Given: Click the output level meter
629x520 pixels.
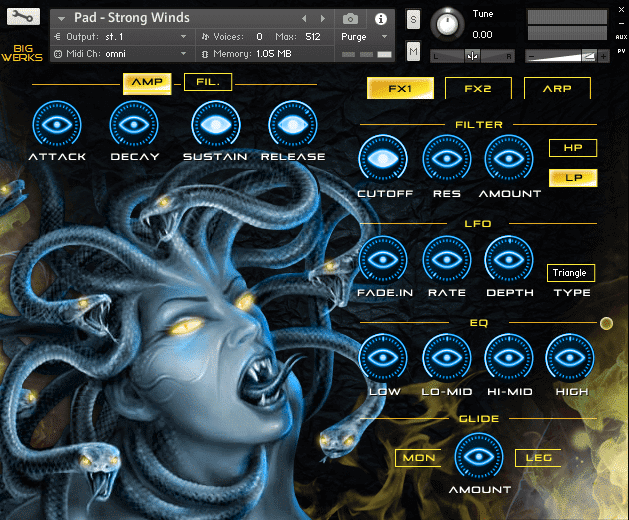Looking at the screenshot, I should [x=567, y=25].
